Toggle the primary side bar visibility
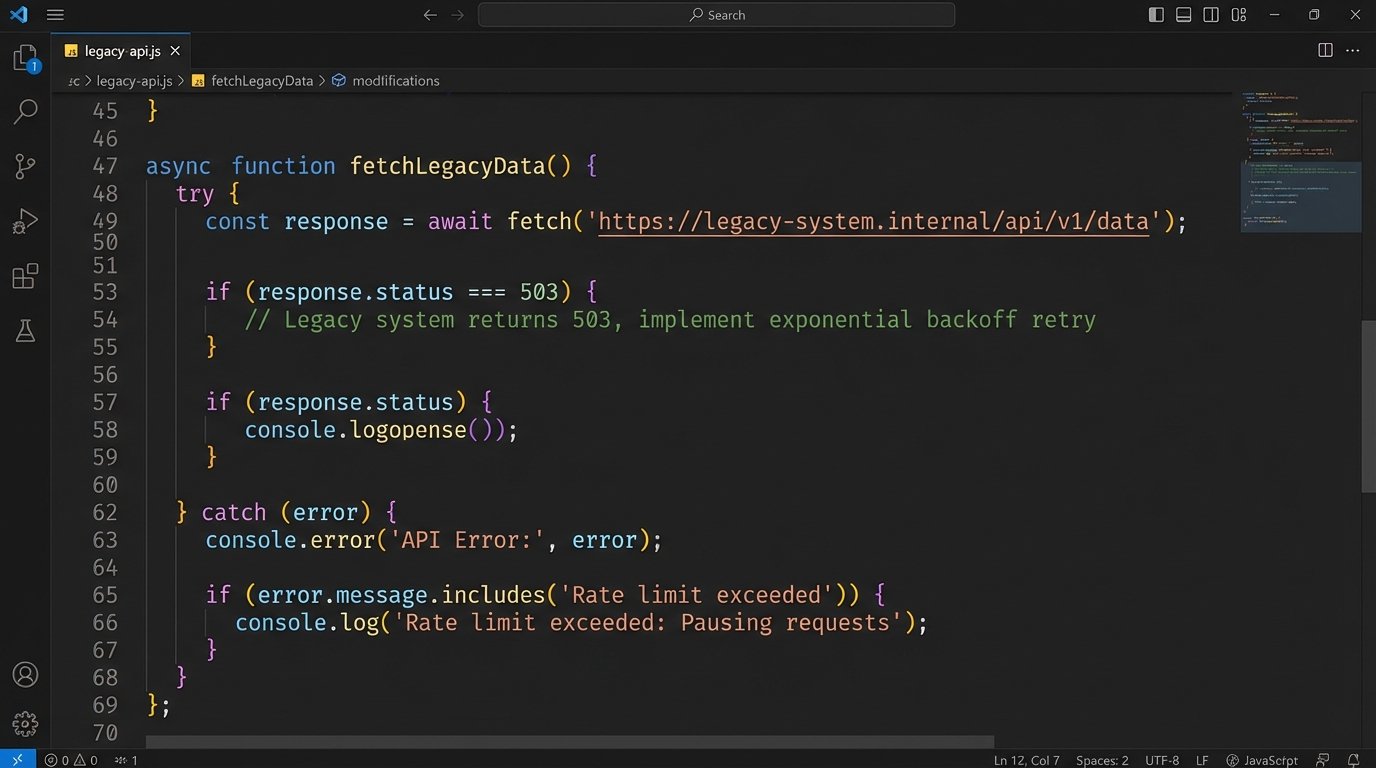This screenshot has height=768, width=1376. pos(1156,15)
